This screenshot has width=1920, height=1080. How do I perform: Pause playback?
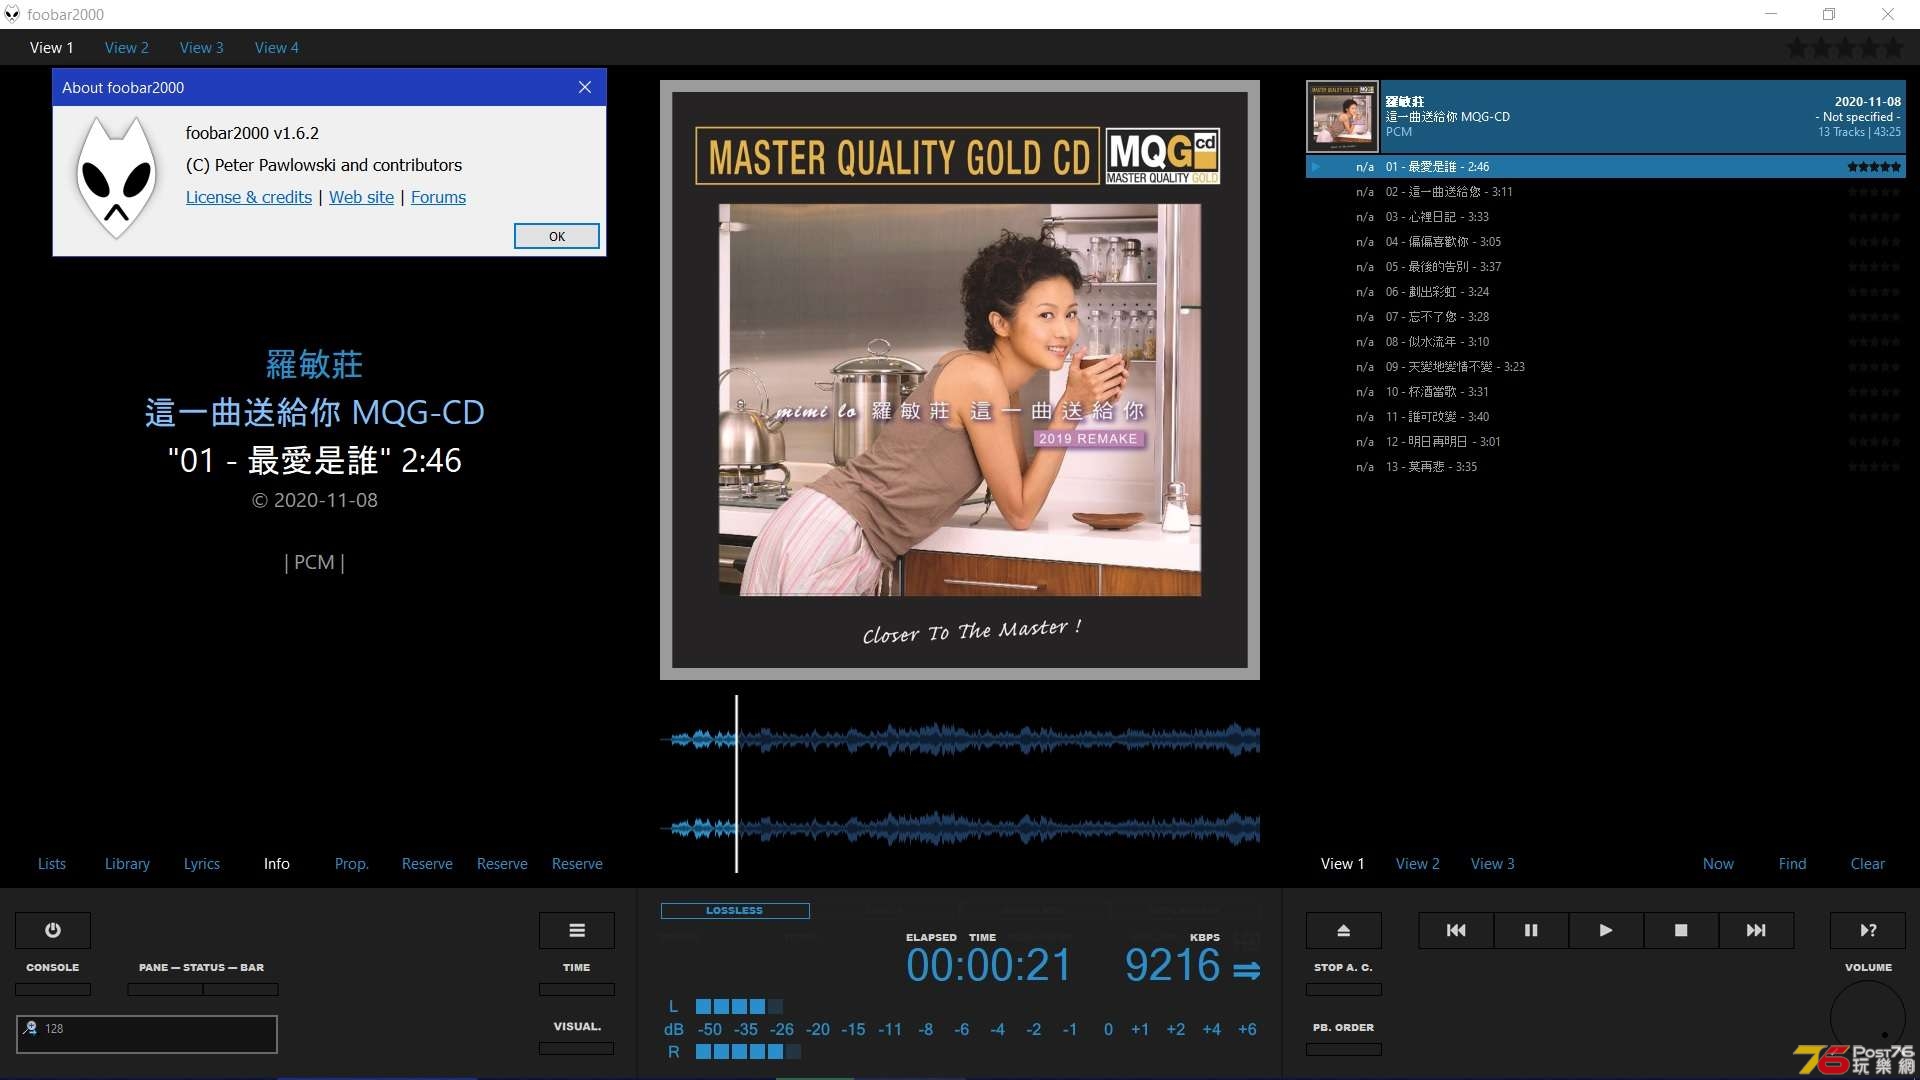[x=1531, y=930]
